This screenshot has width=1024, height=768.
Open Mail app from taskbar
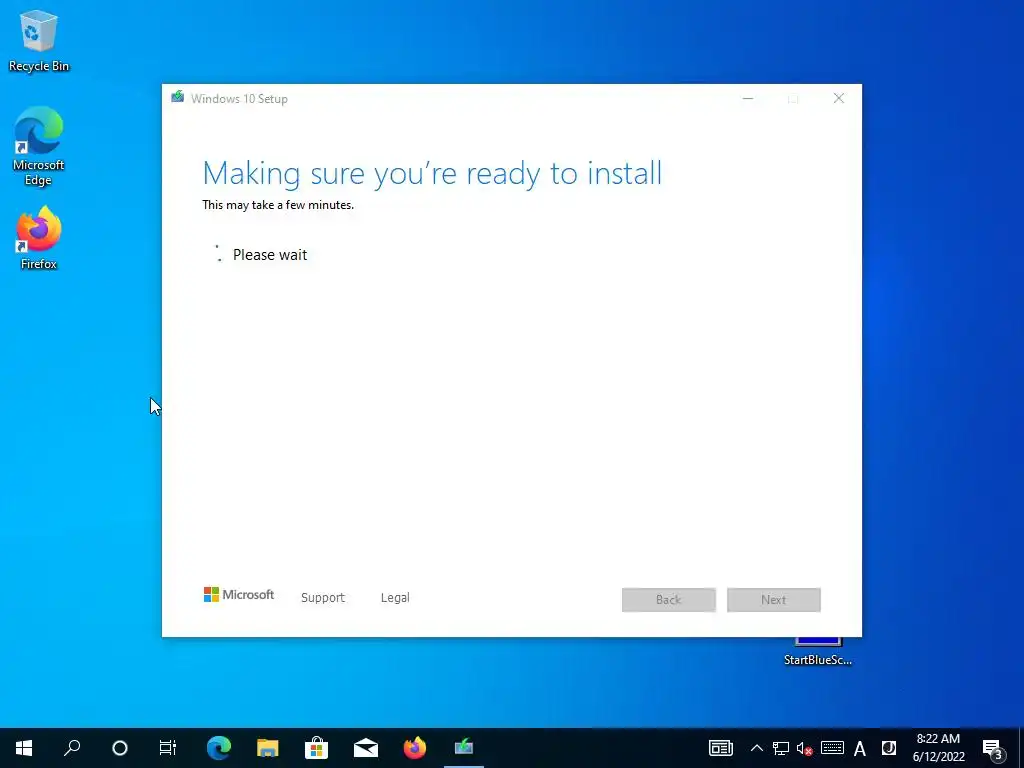click(x=366, y=748)
